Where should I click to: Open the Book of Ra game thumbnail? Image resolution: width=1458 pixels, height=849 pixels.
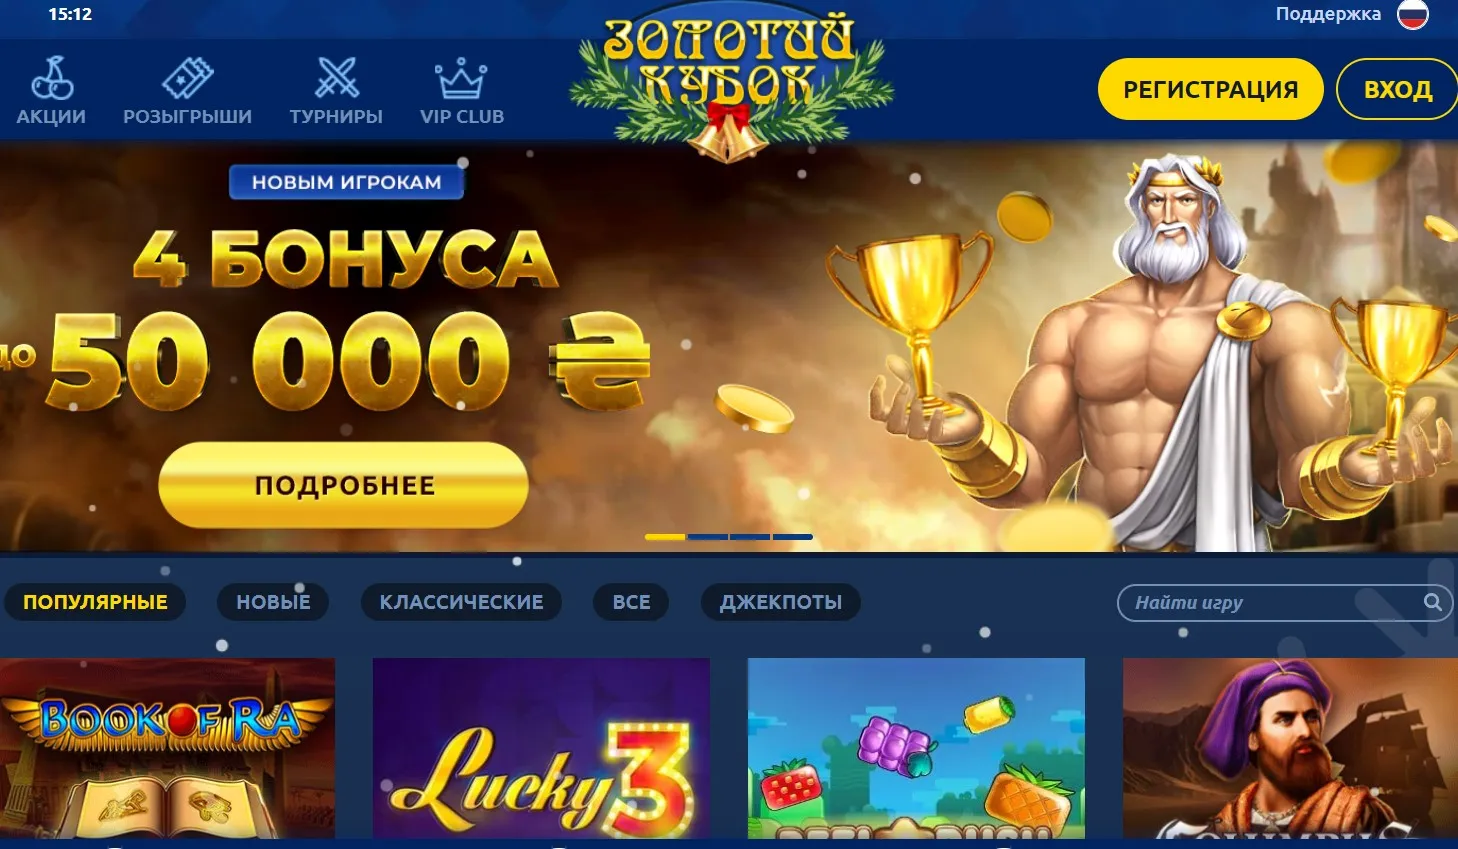167,748
